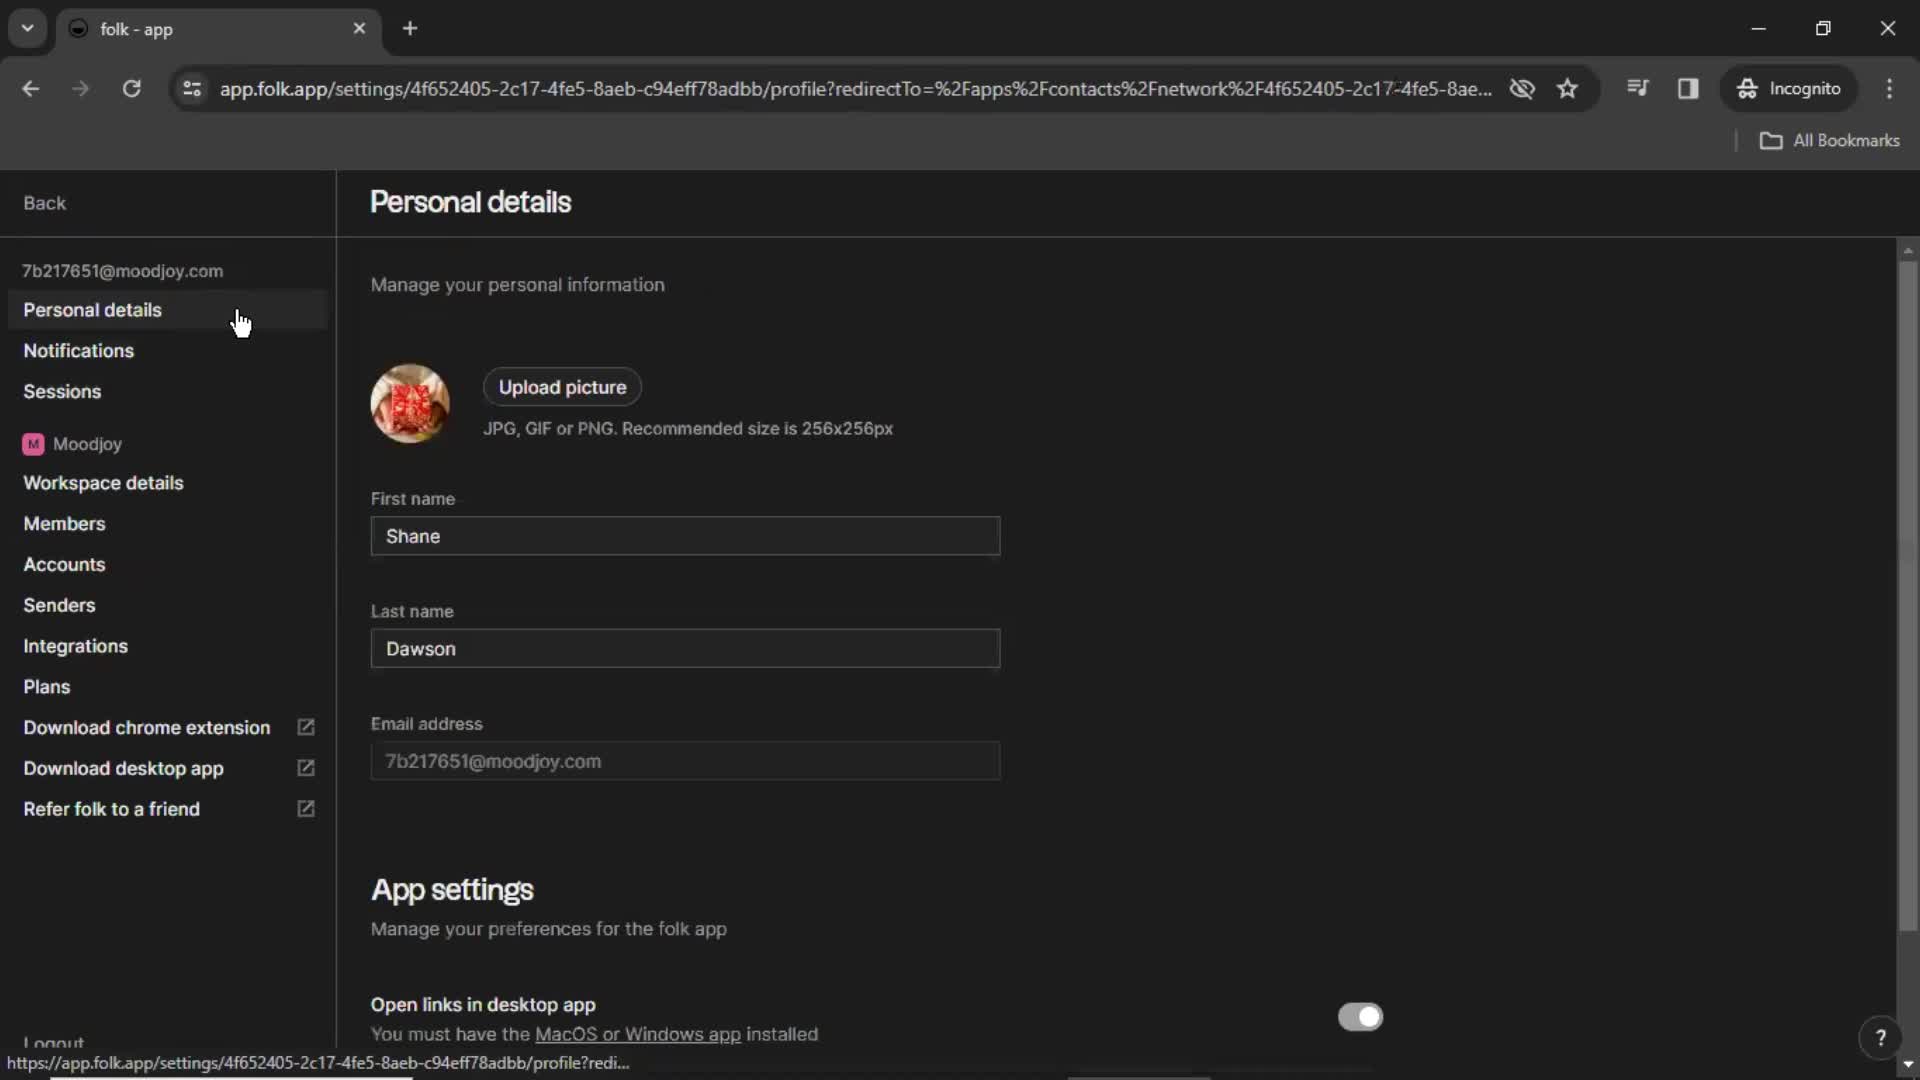This screenshot has width=1920, height=1080.
Task: Click the Folk app favicon icon
Action: click(79, 28)
